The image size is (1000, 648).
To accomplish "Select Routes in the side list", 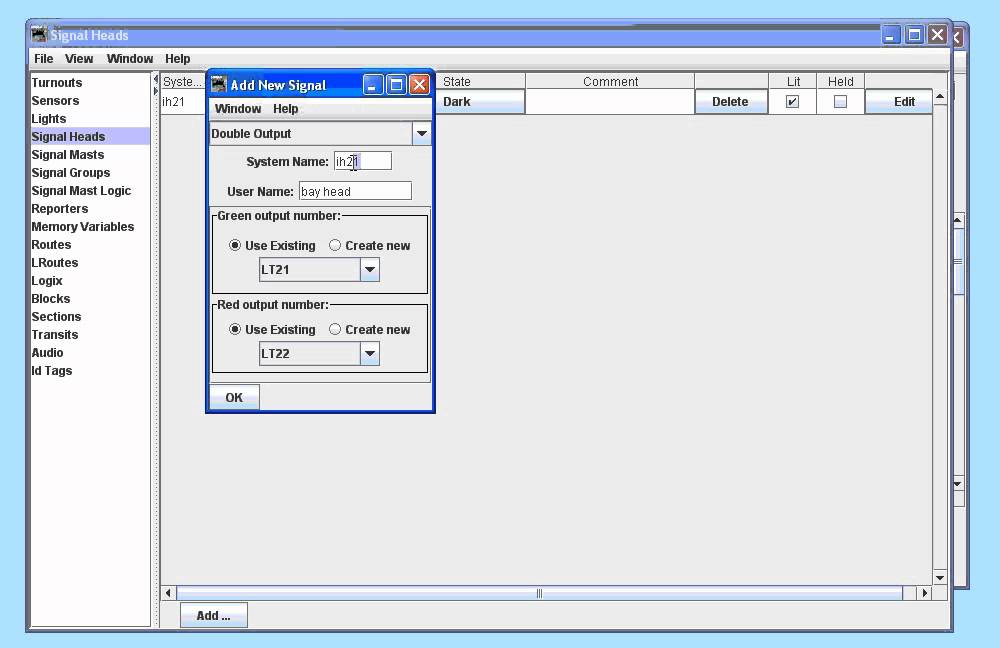I will click(91, 245).
